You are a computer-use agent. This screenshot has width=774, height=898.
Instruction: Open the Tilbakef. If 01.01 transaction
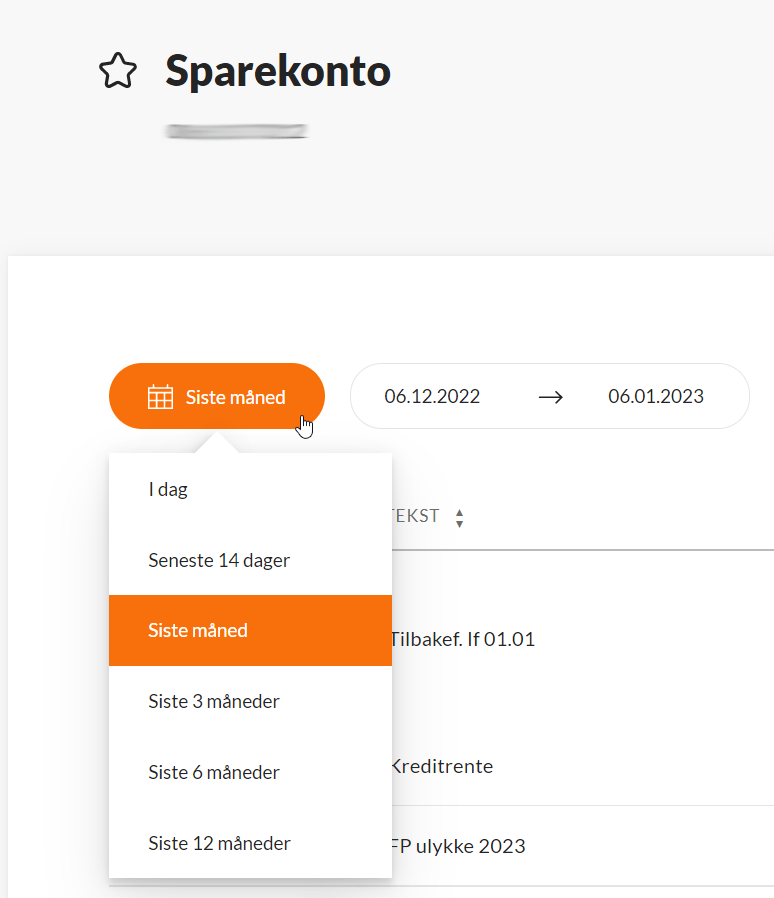coord(462,639)
